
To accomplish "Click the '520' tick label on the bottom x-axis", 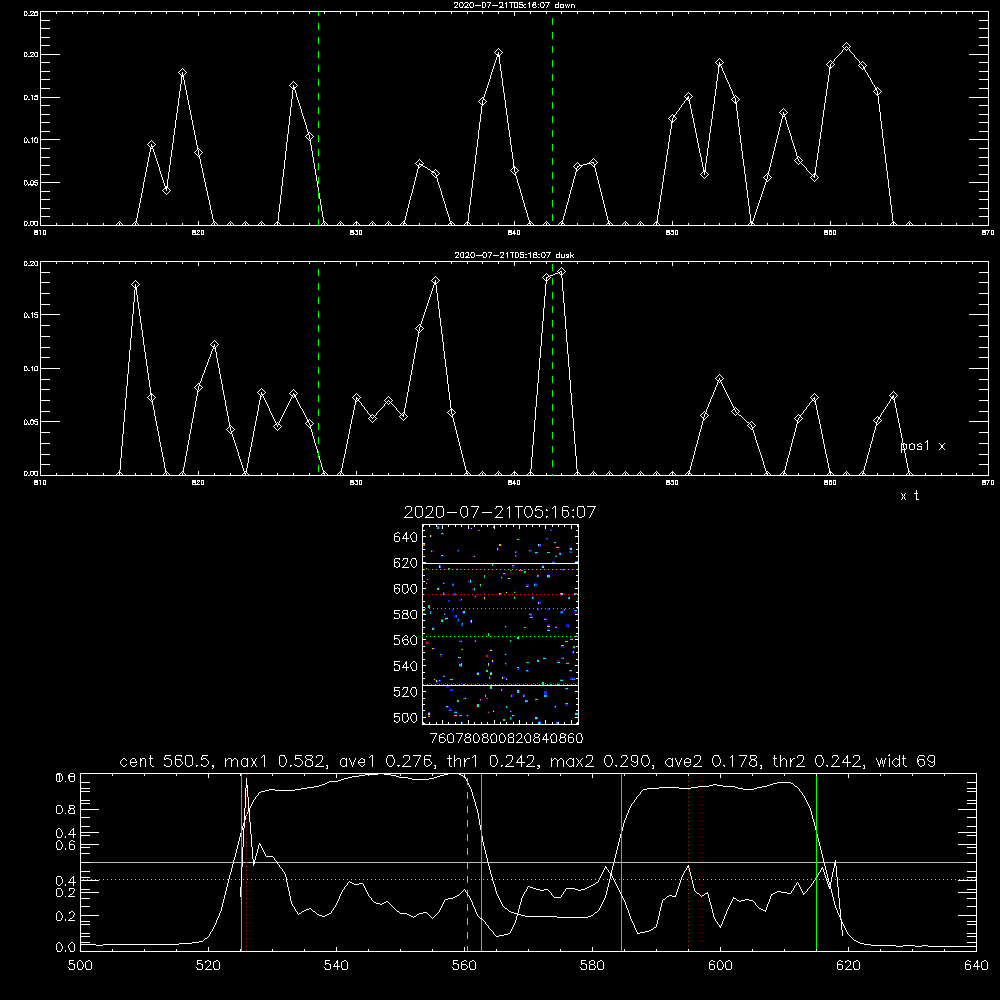I will coord(208,966).
